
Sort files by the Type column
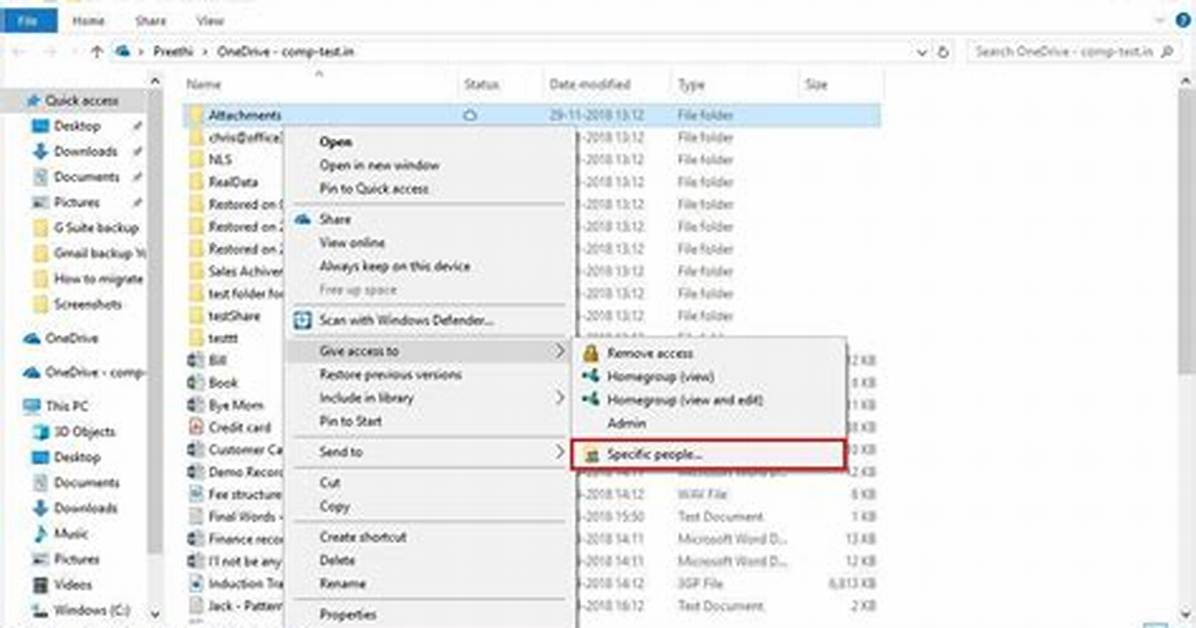(691, 84)
